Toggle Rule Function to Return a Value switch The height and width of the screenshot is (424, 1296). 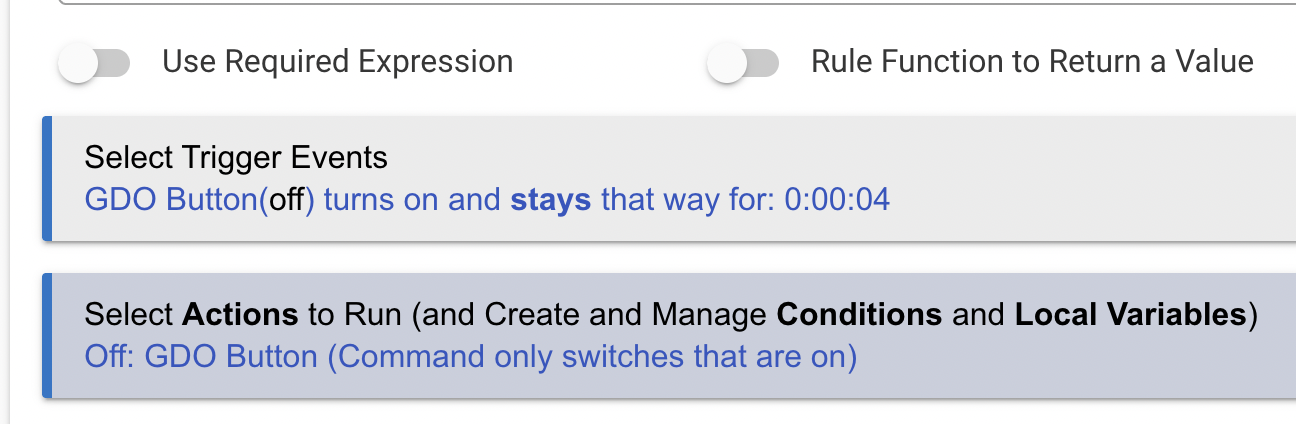pos(742,64)
